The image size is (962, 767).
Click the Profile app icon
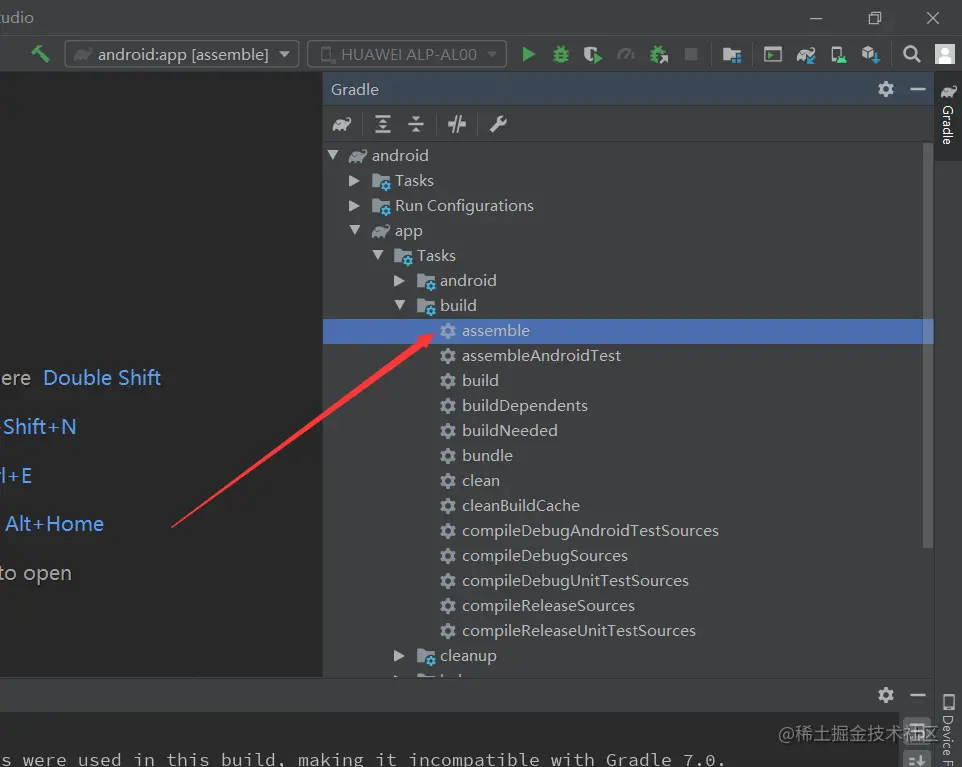[626, 55]
